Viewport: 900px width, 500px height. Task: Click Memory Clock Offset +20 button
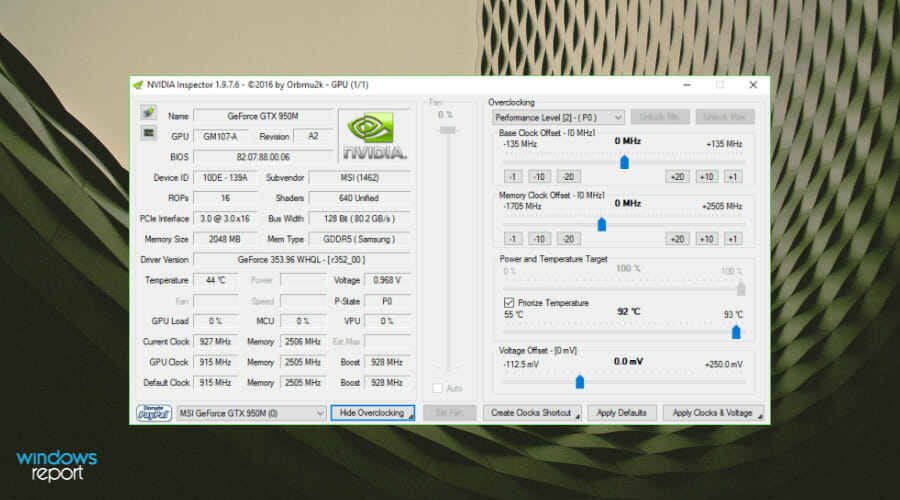click(x=677, y=239)
